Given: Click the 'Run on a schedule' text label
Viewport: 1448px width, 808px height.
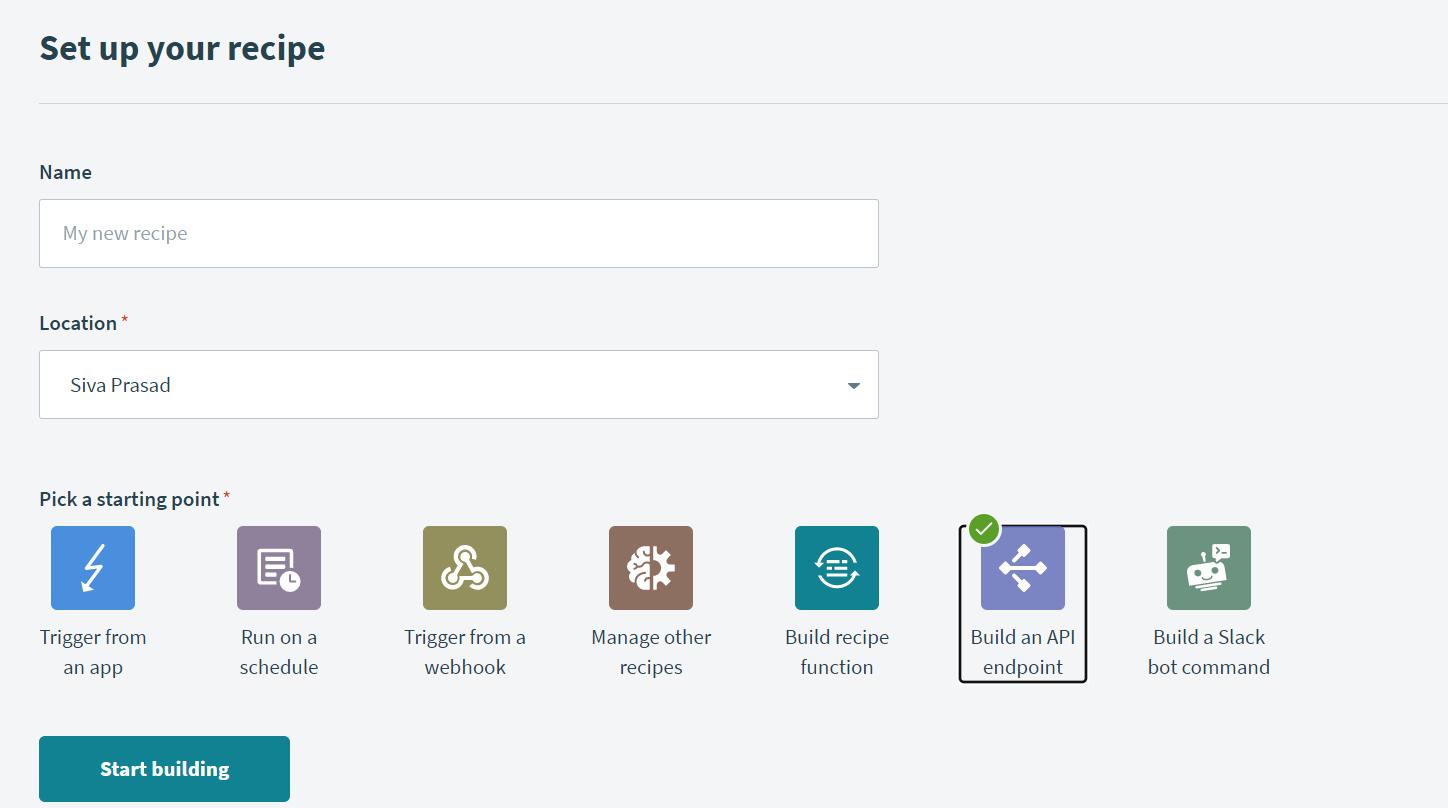Looking at the screenshot, I should pos(279,652).
